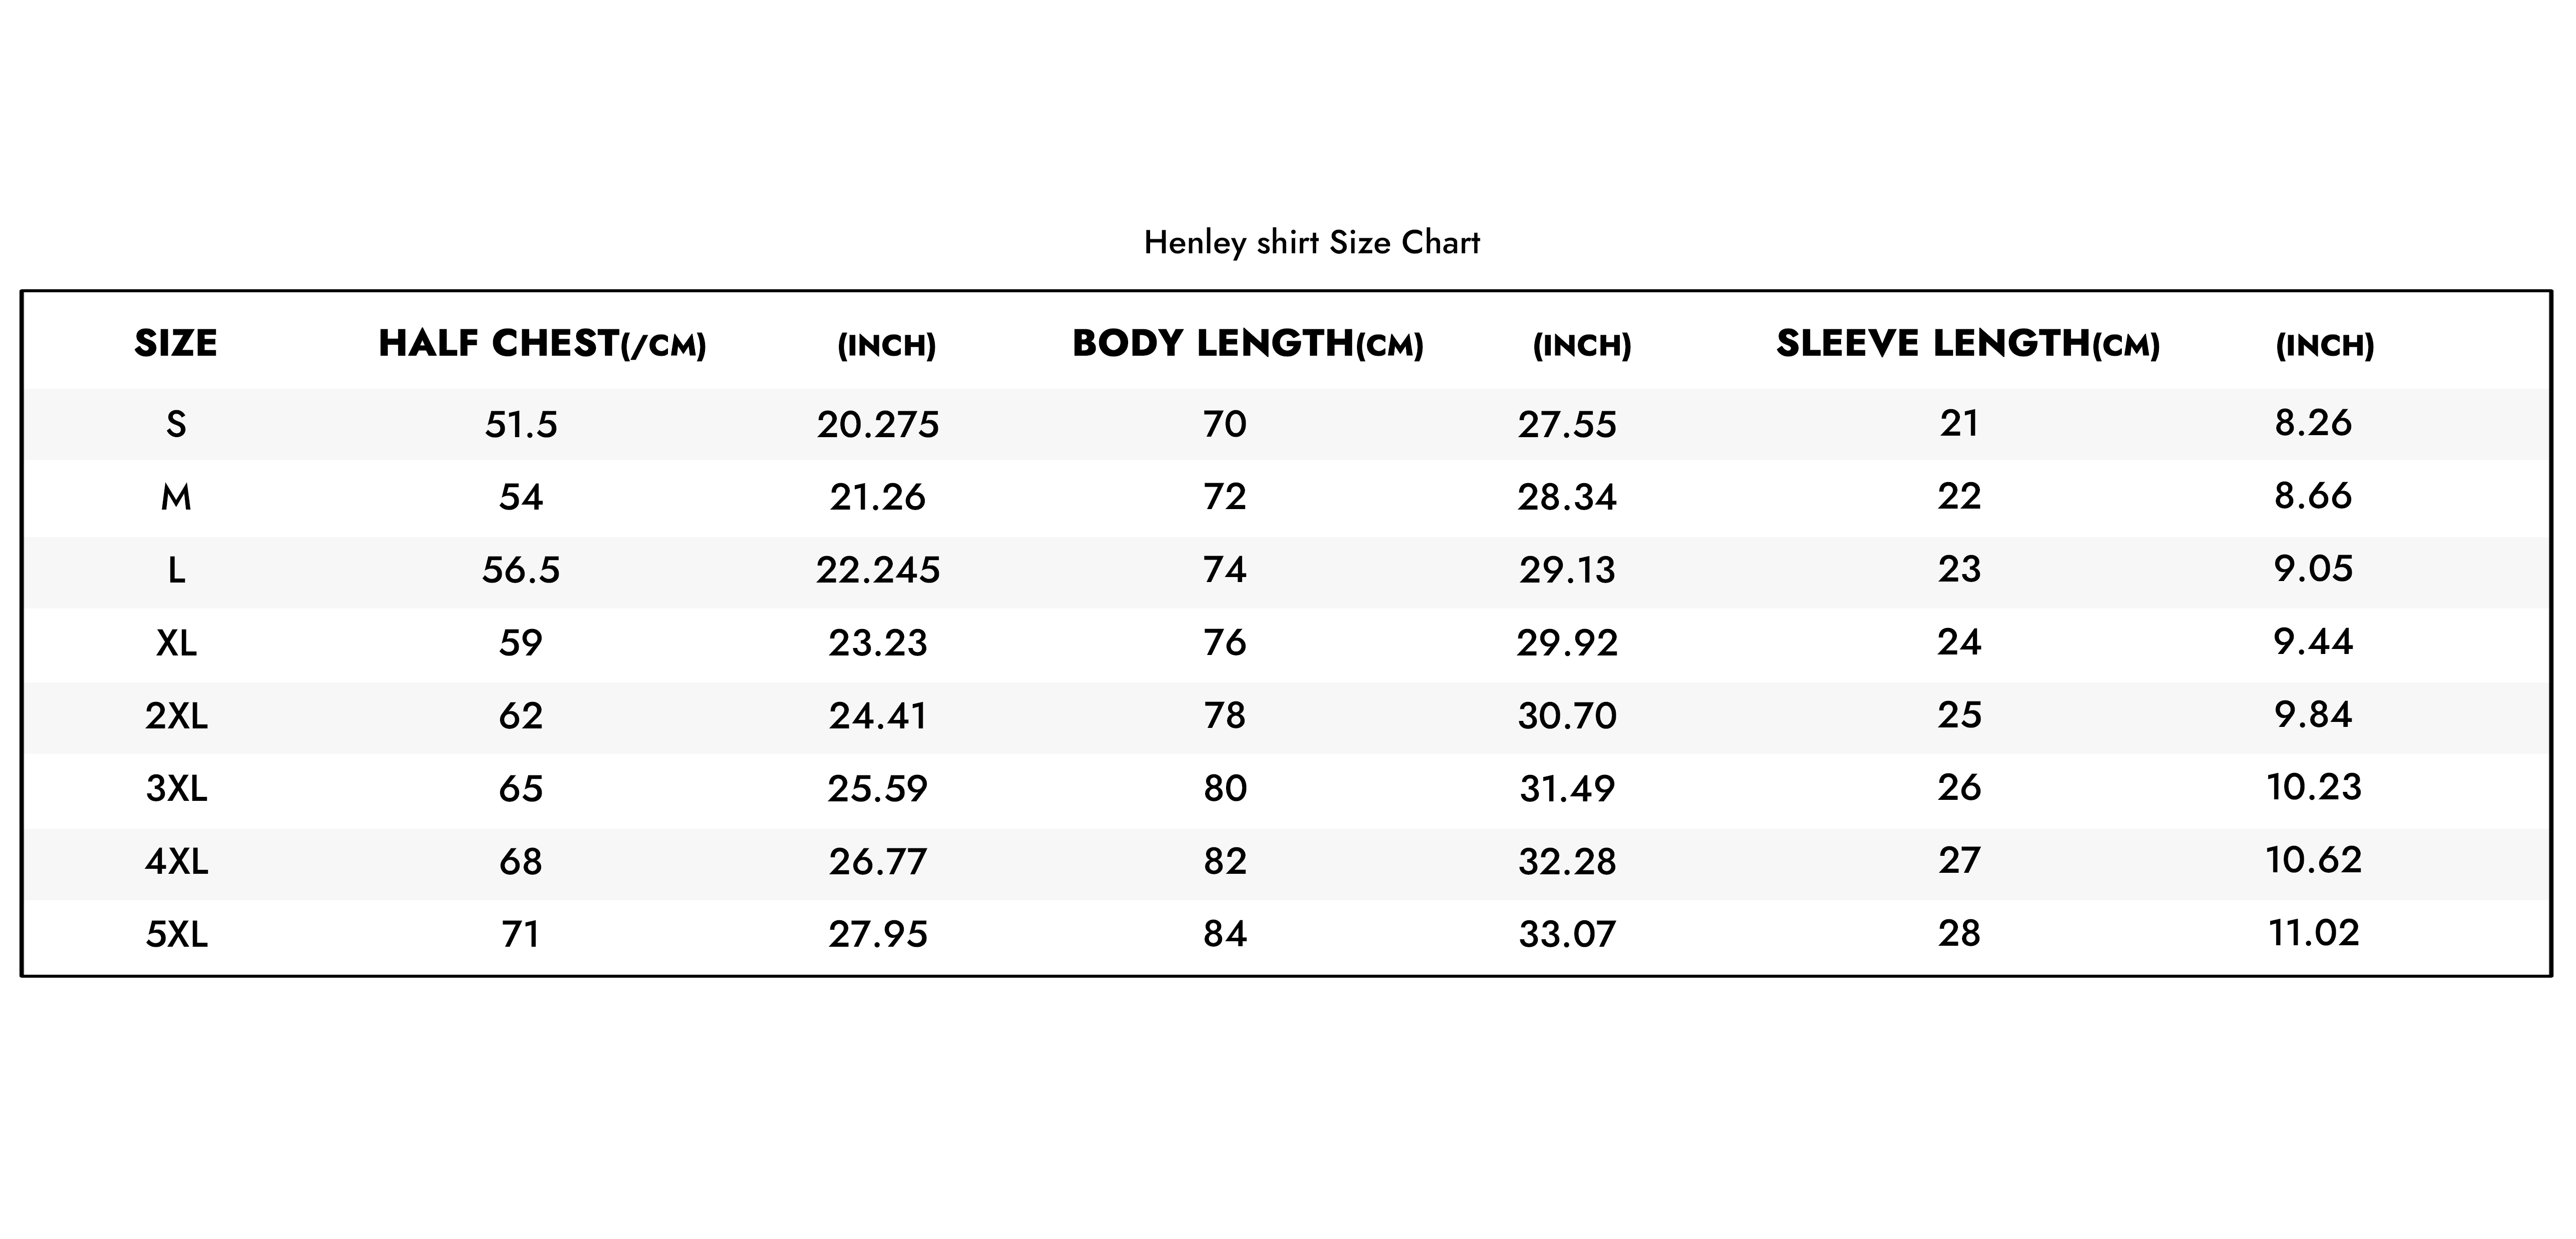This screenshot has height=1239, width=2576.
Task: Click the 76 body length value
Action: tap(1225, 643)
